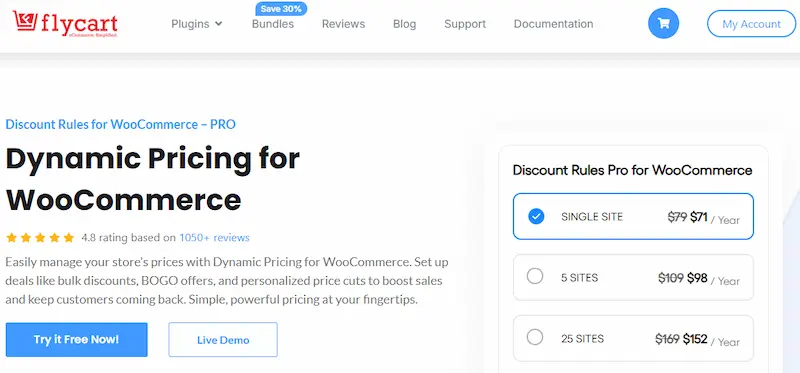
Task: Click the Try it Free Now! button
Action: [x=77, y=339]
